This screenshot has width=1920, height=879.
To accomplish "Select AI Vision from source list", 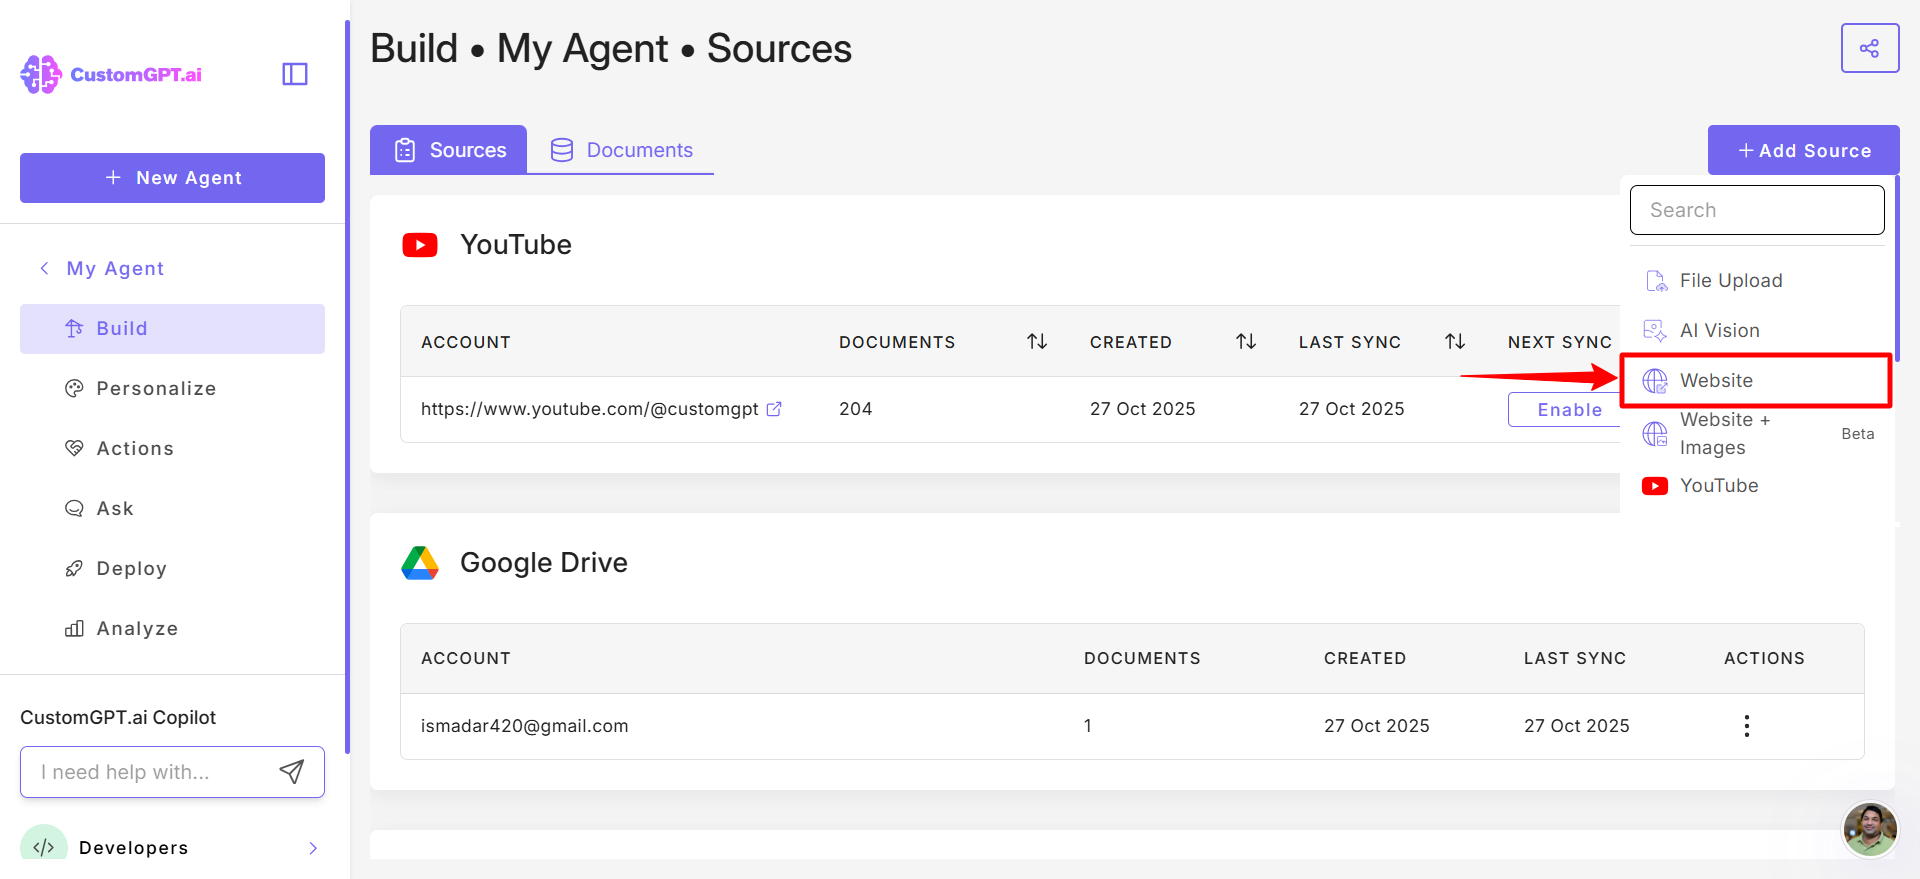I will 1757,331.
